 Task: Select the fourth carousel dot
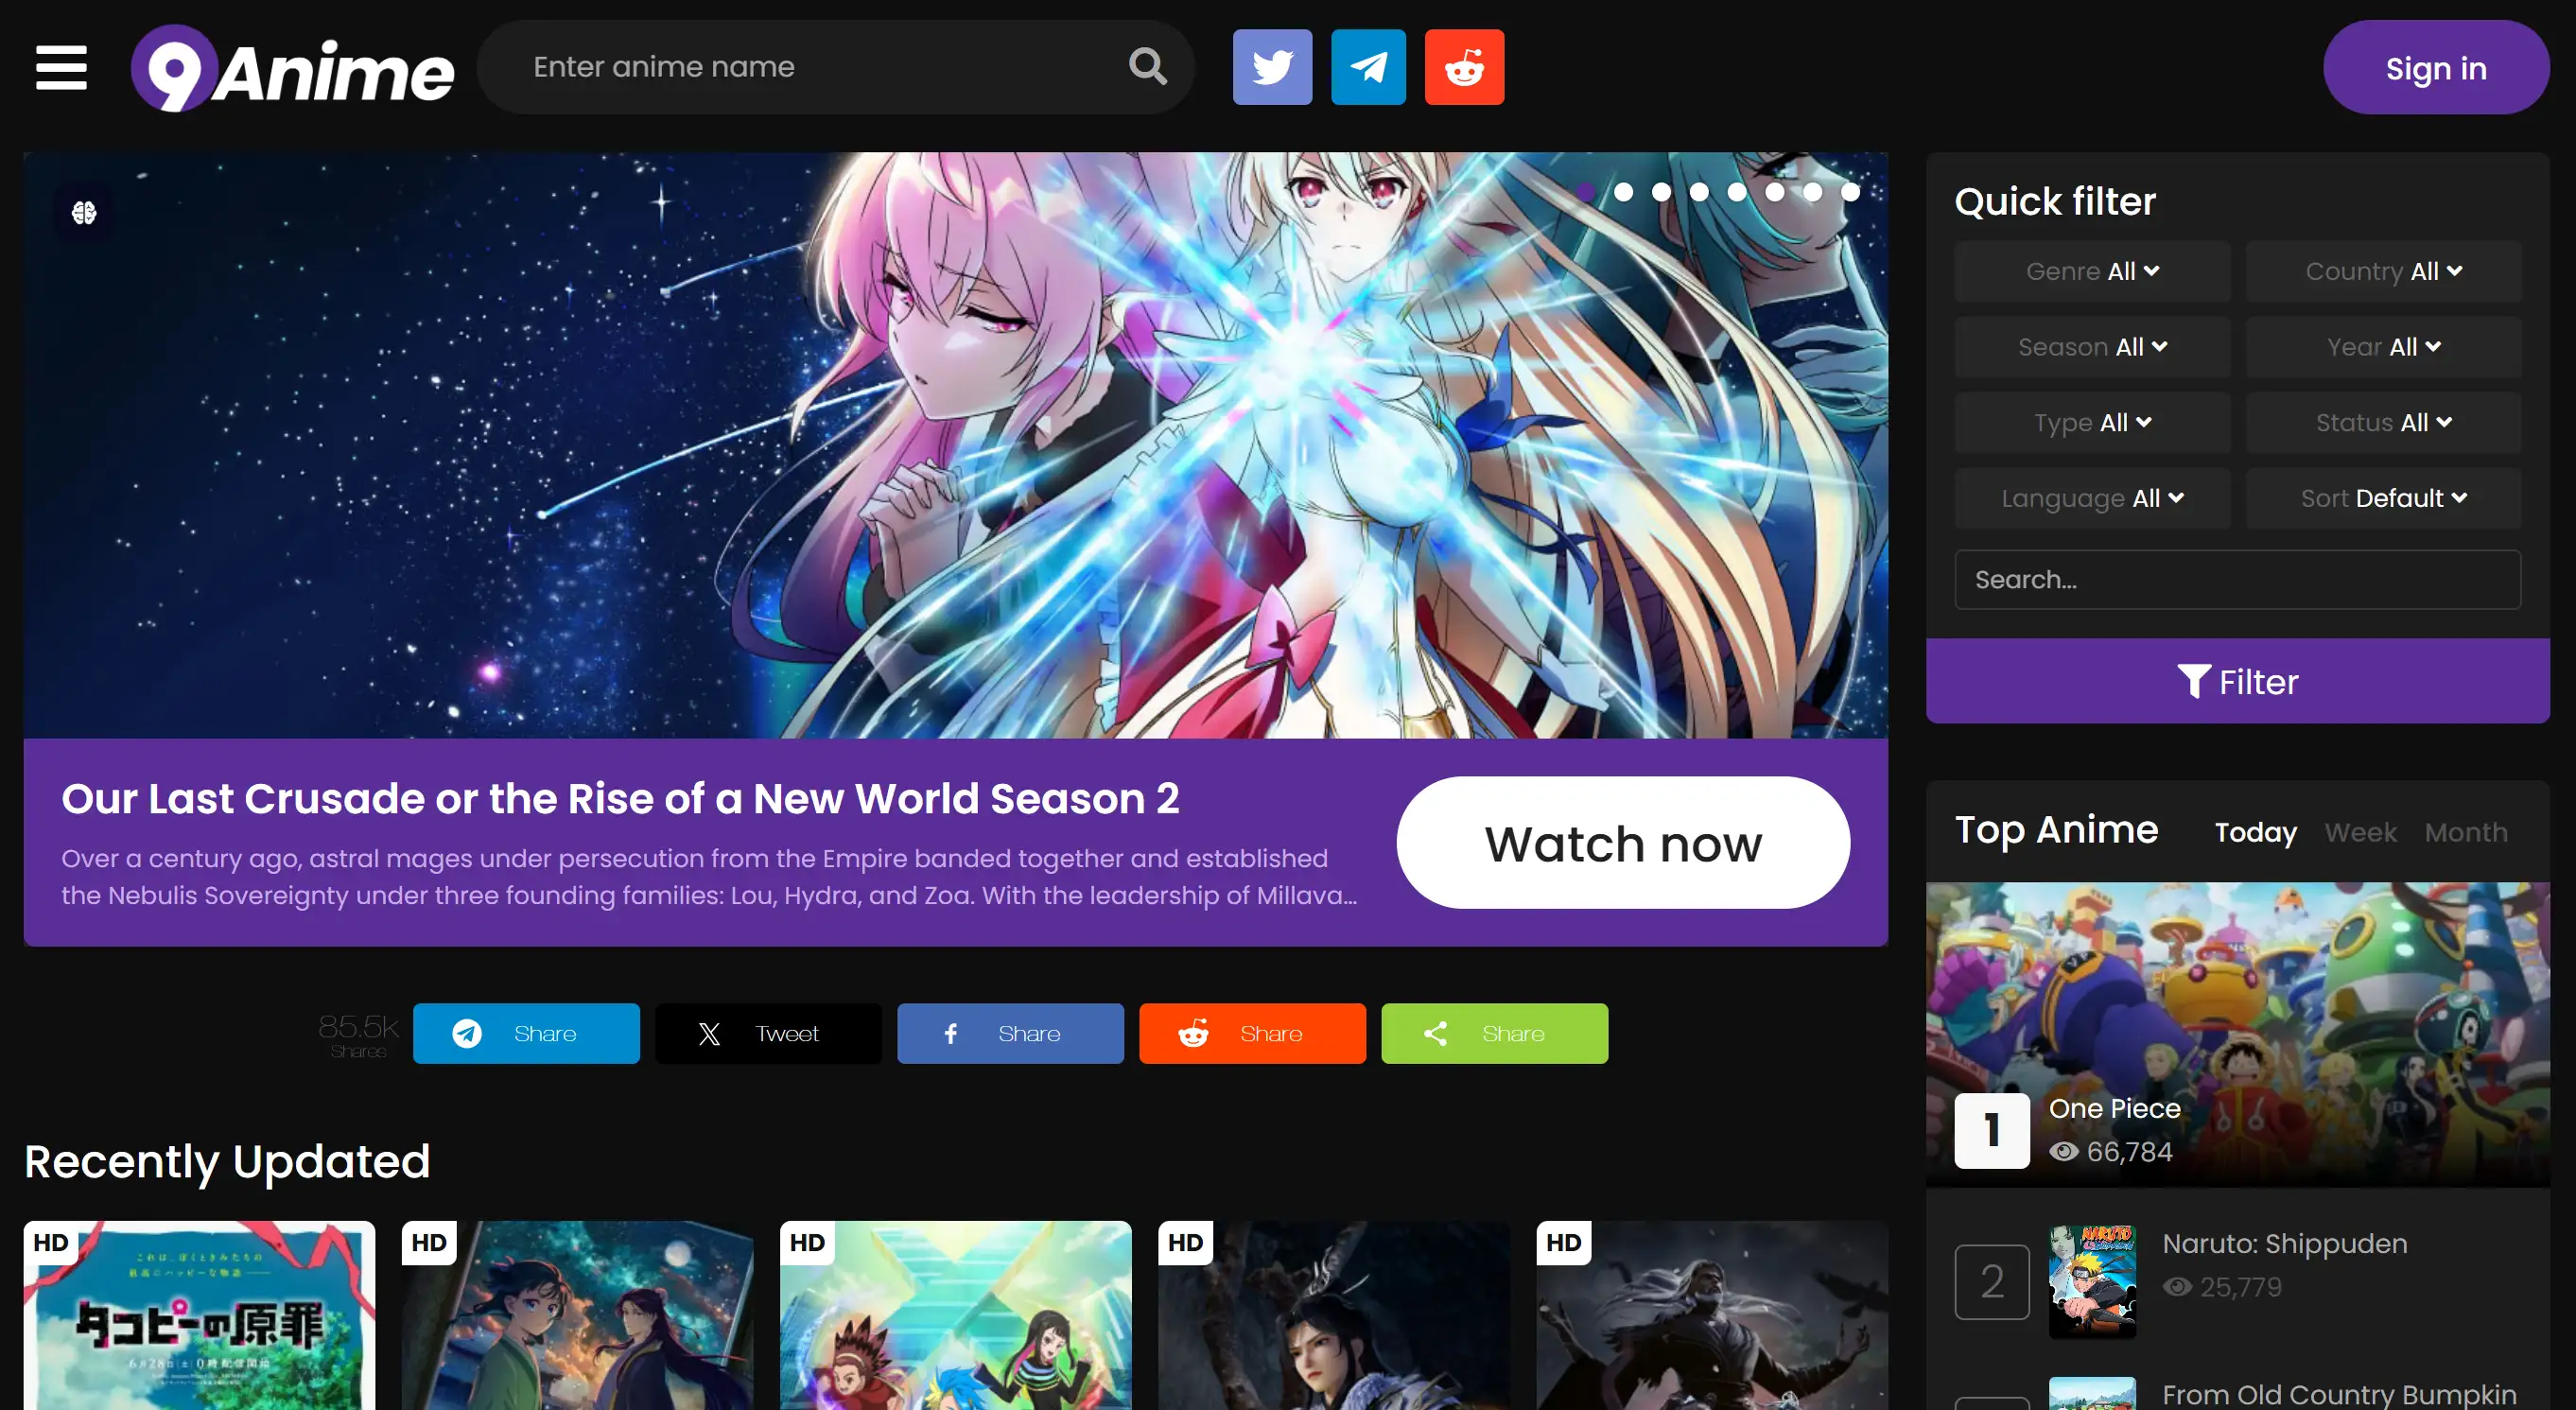click(1699, 192)
